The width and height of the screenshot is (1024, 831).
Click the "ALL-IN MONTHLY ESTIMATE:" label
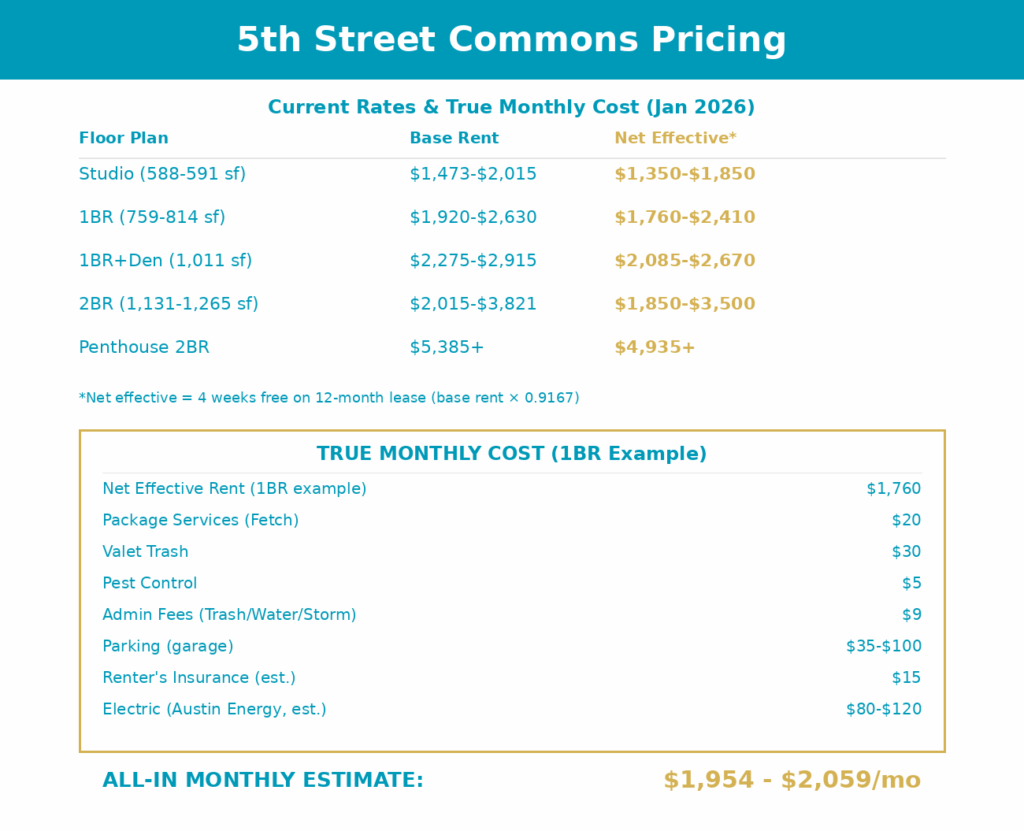263,780
